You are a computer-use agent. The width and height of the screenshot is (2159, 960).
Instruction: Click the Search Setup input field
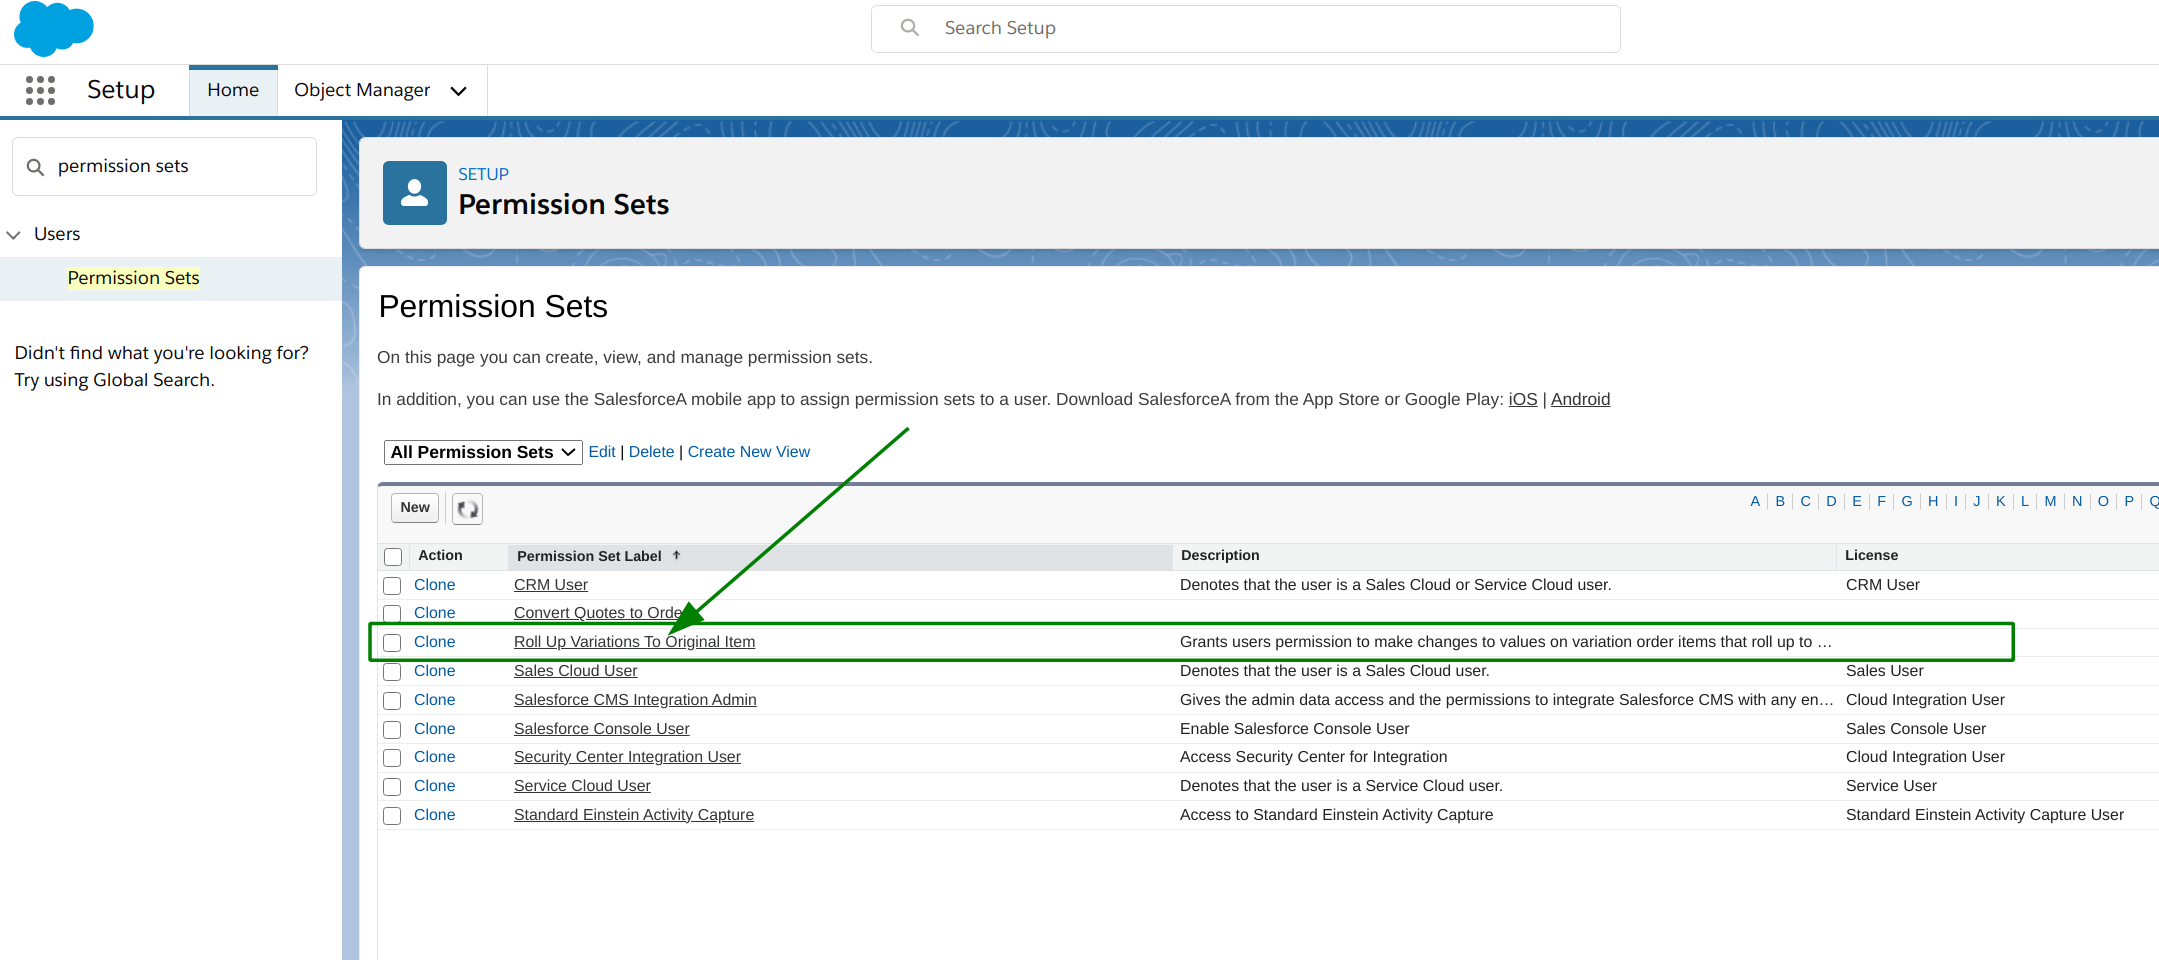pos(1245,29)
